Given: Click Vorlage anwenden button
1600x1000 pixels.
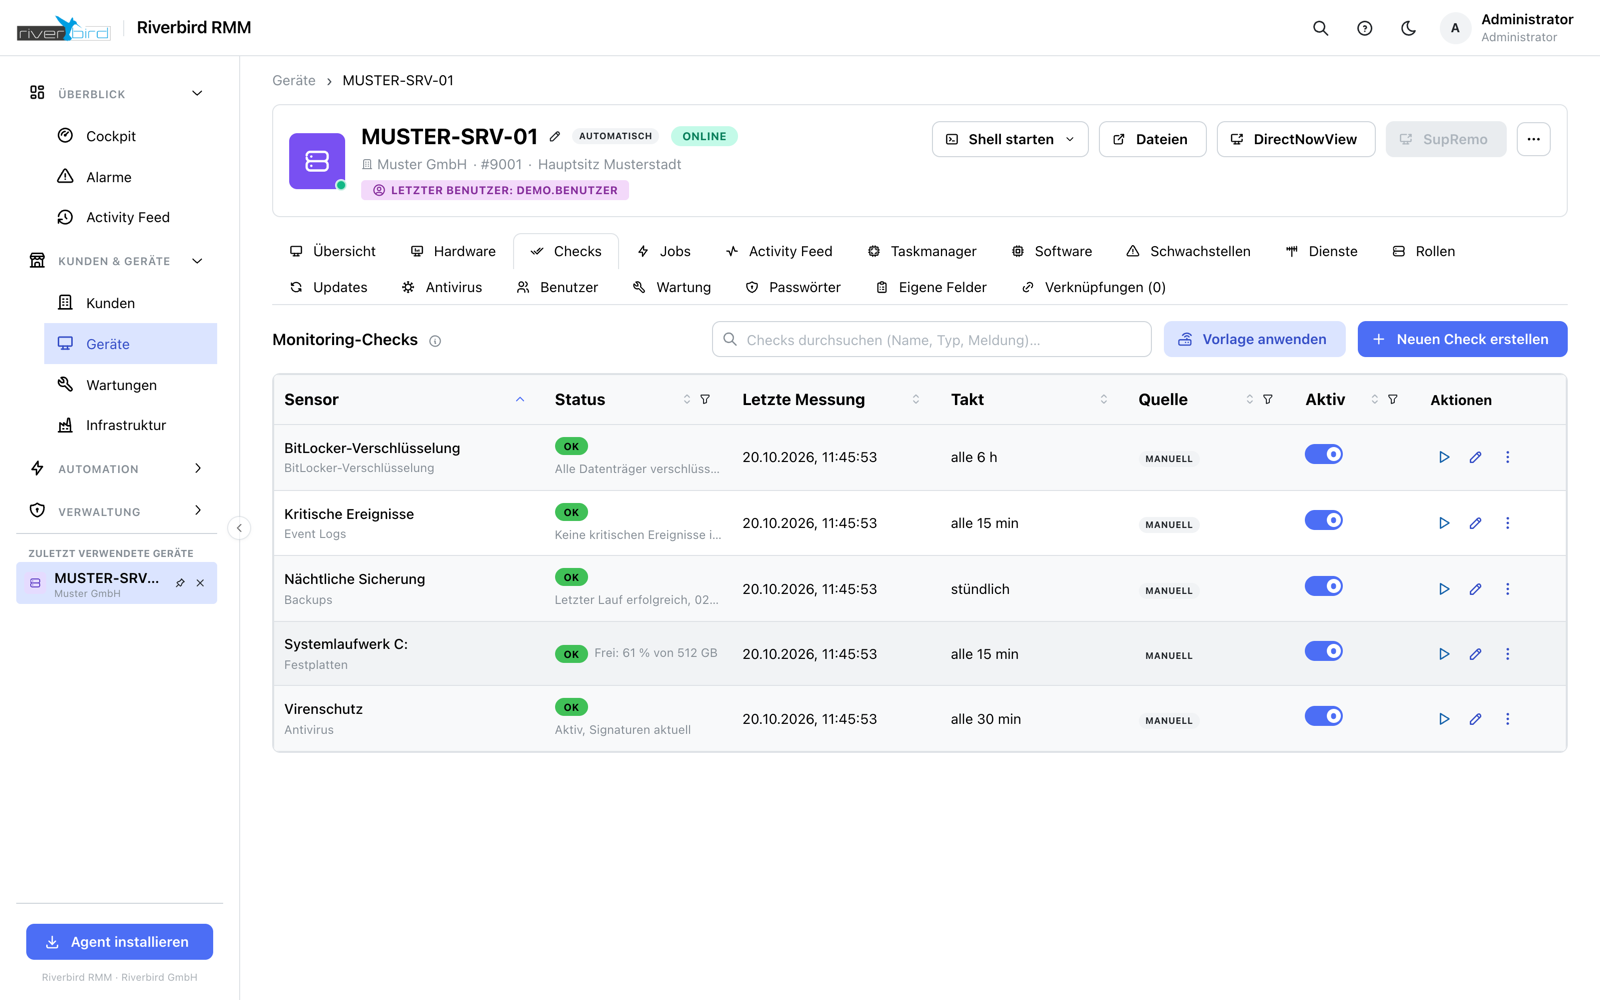Looking at the screenshot, I should 1254,339.
